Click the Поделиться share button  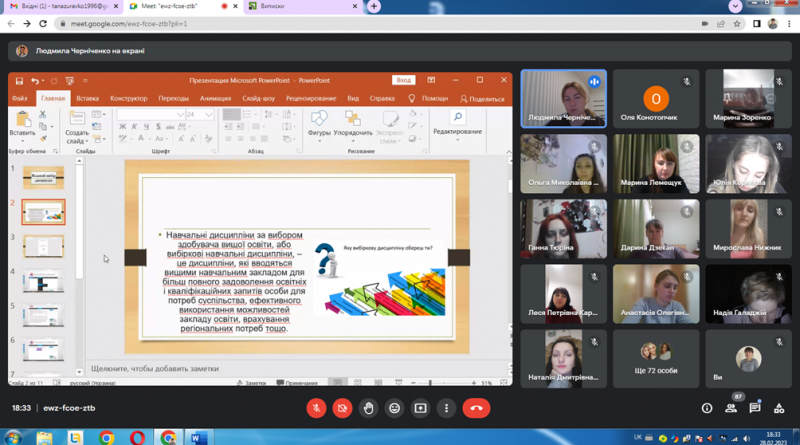(x=482, y=99)
